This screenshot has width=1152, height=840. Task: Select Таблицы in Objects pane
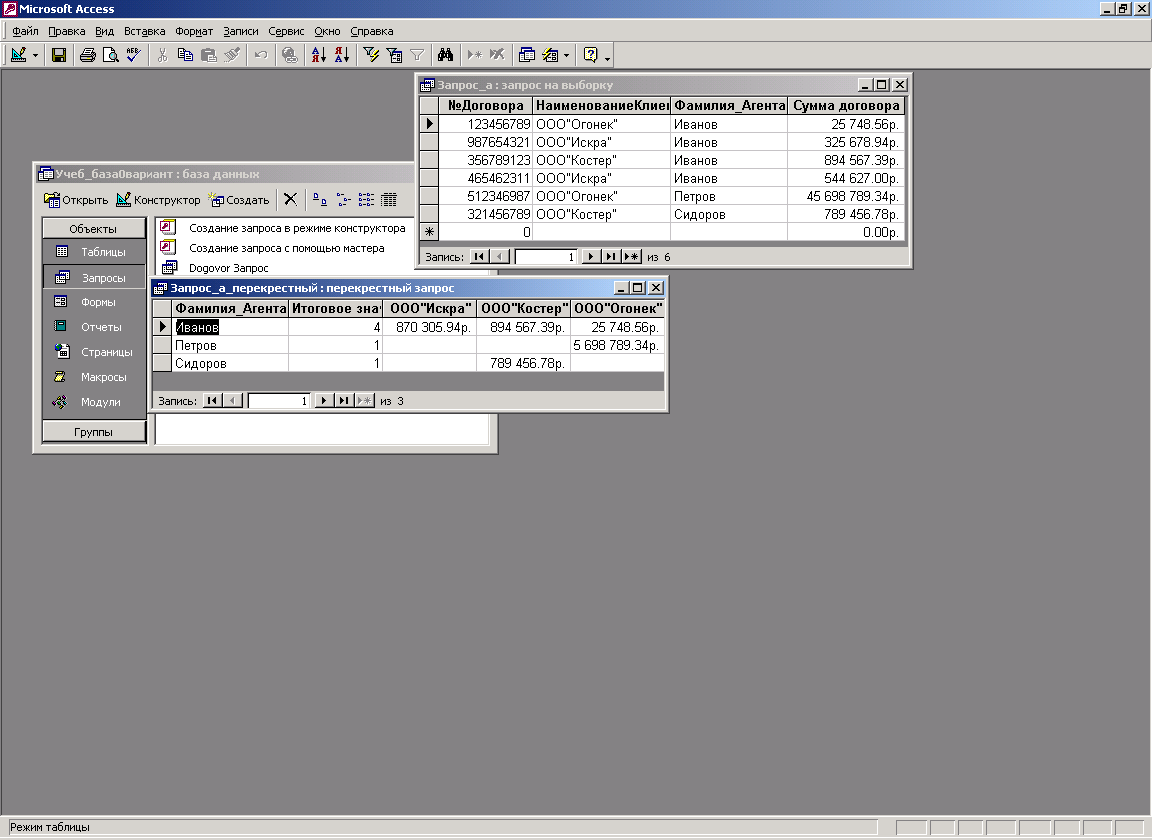(x=94, y=252)
